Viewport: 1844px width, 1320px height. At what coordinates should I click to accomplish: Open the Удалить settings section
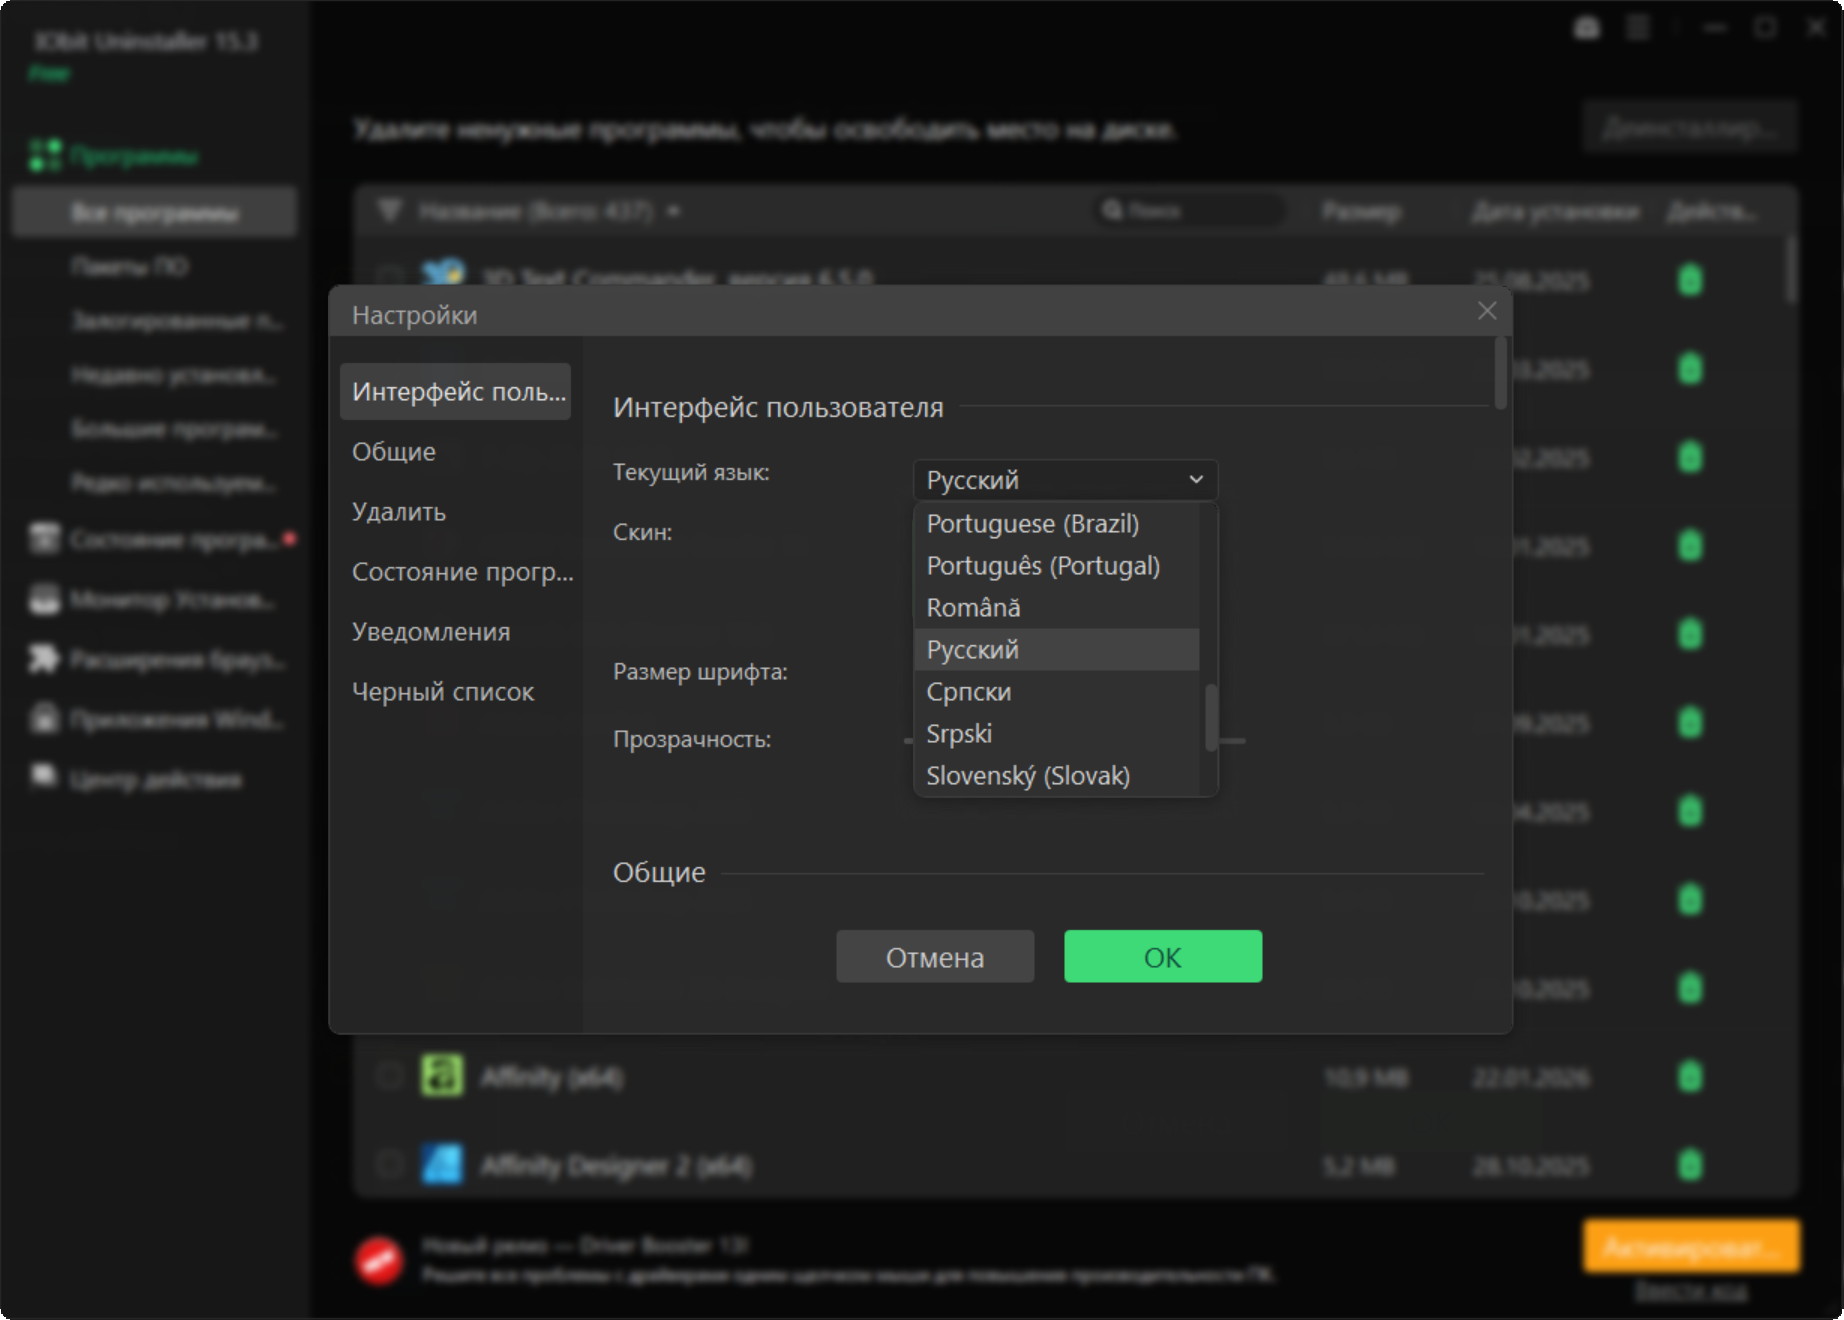(398, 512)
